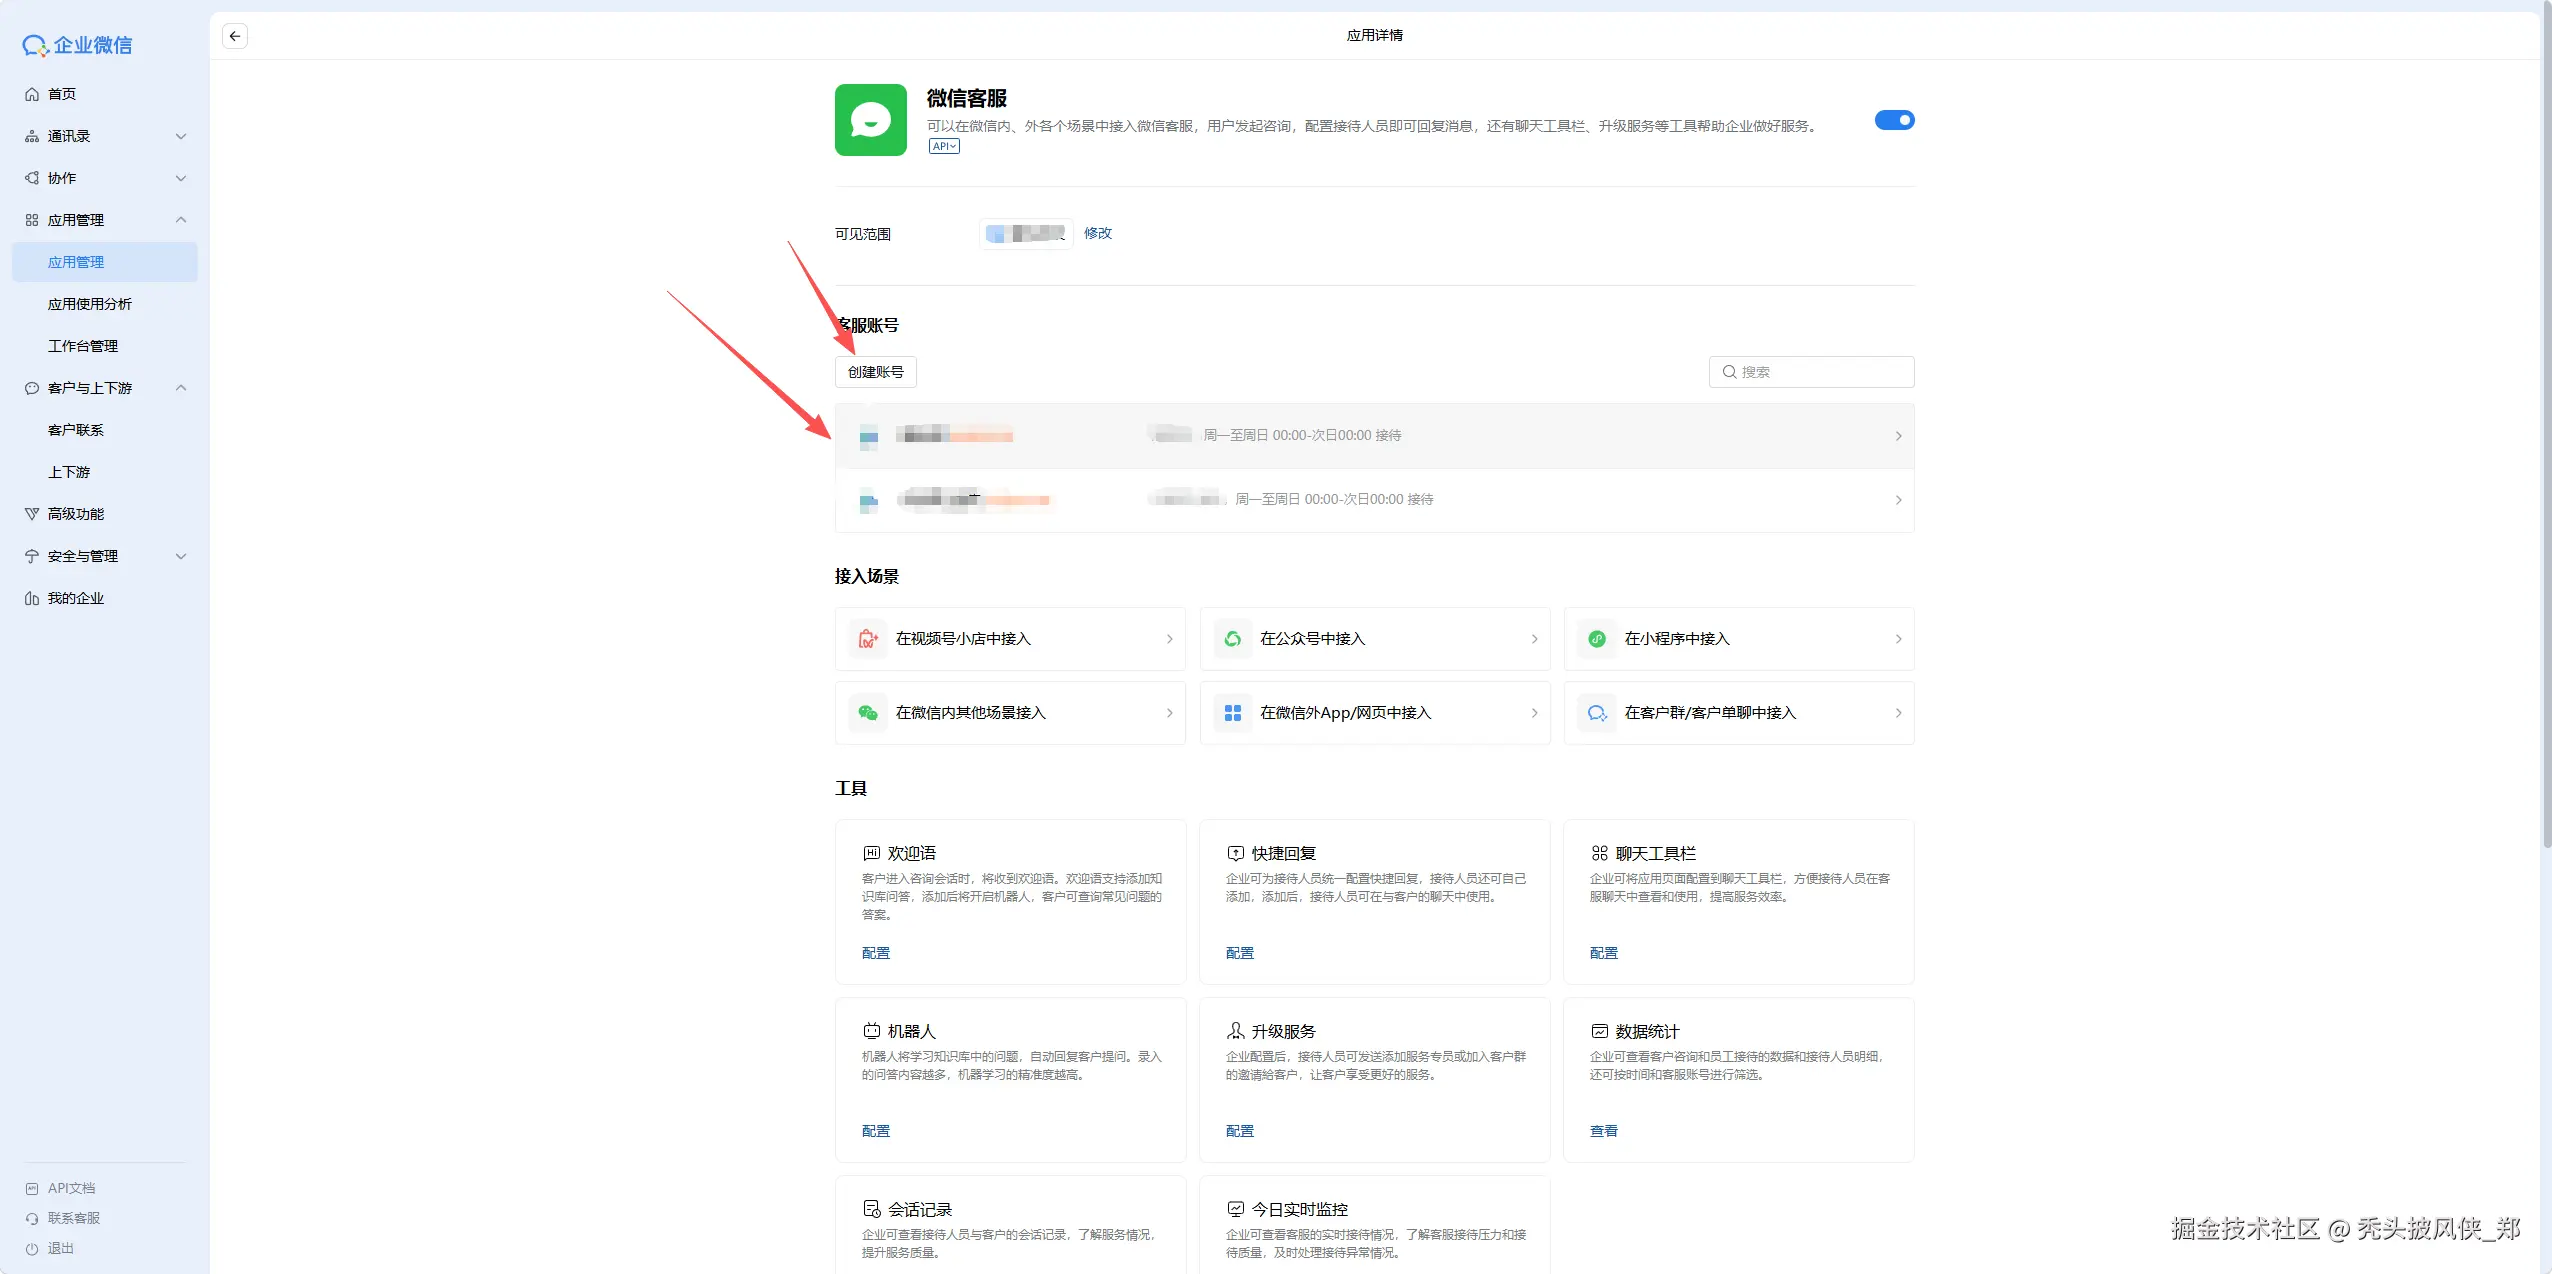
Task: Click the 在公众号中接入 icon
Action: pyautogui.click(x=1233, y=639)
